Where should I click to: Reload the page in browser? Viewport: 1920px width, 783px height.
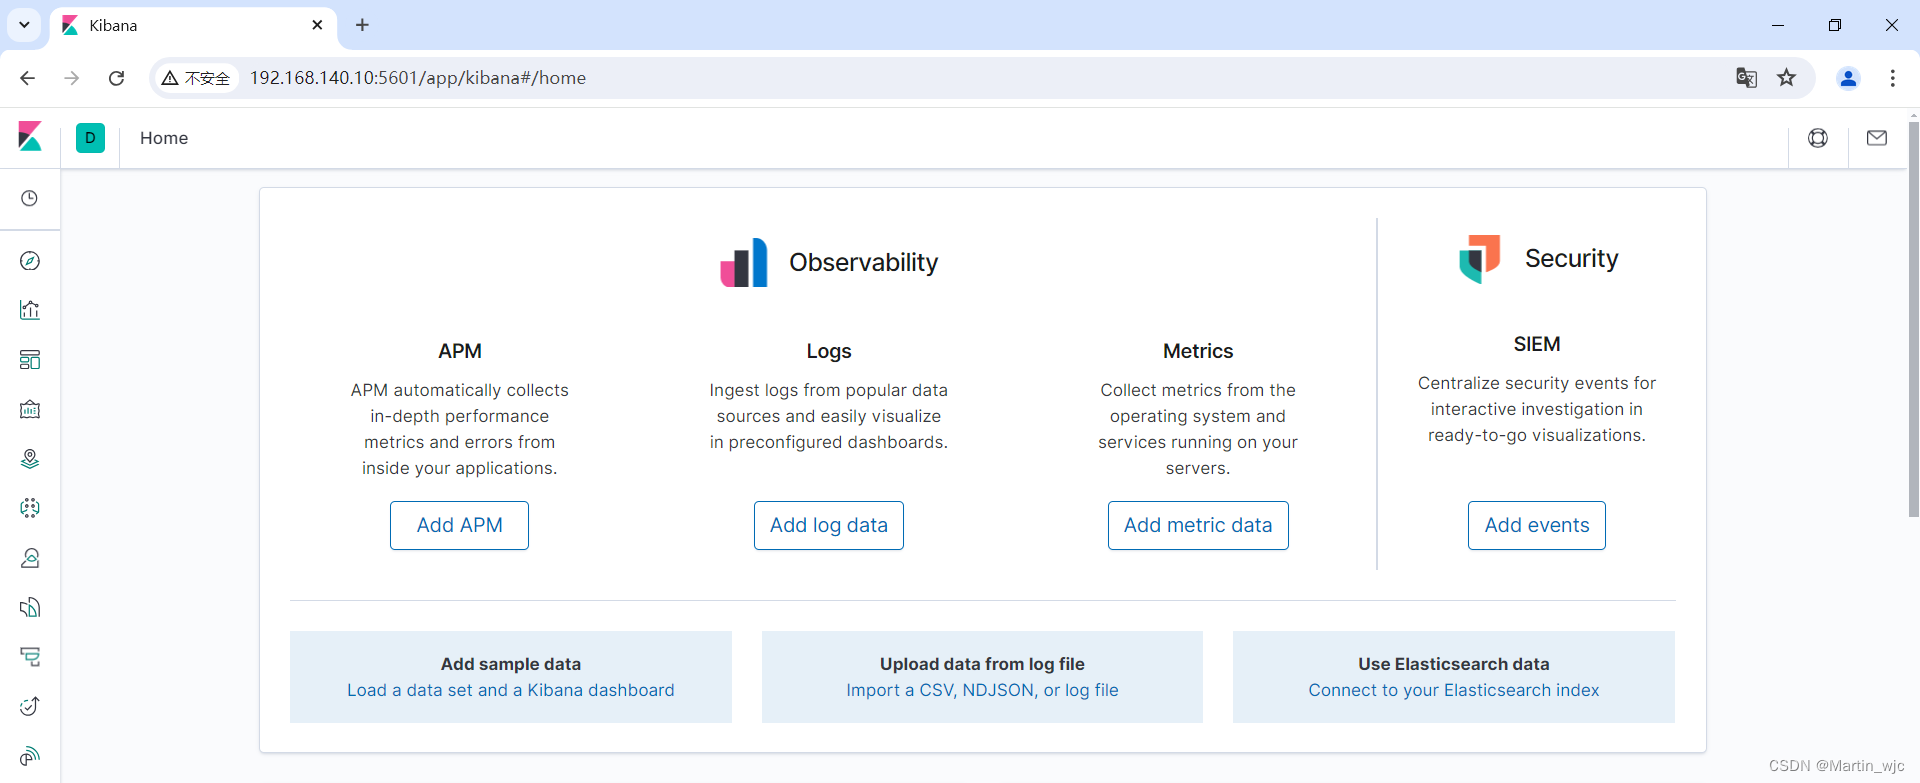pyautogui.click(x=116, y=78)
